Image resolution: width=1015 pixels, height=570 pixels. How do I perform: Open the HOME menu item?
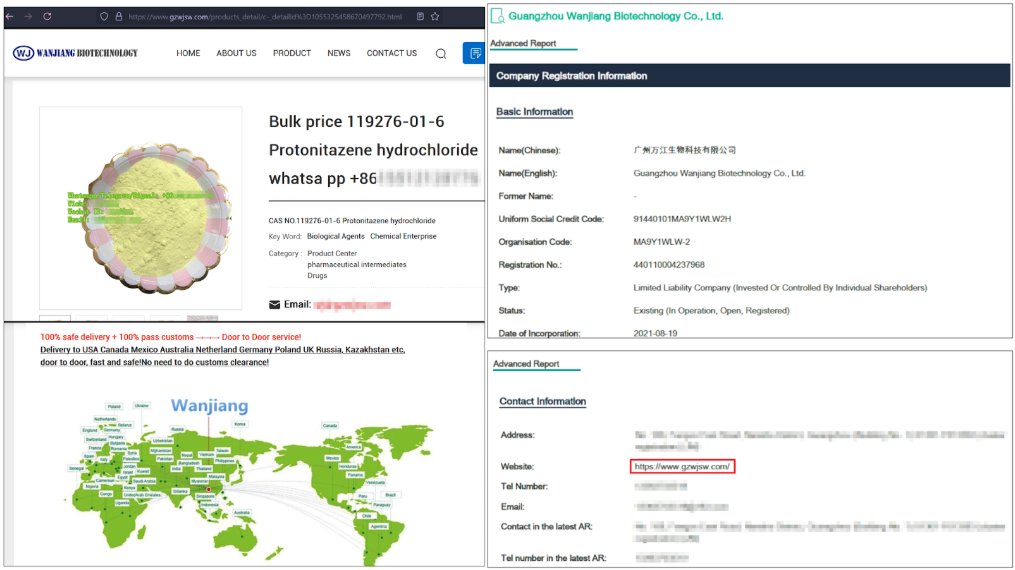(188, 53)
